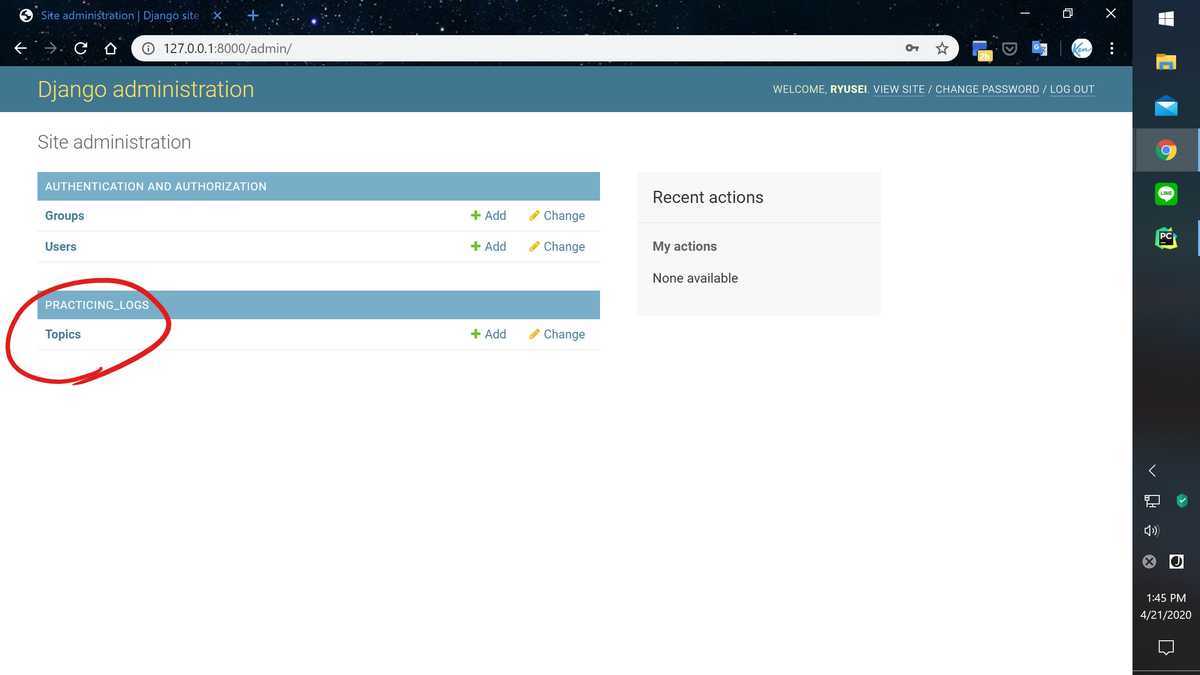Click Change for Groups
This screenshot has height=675, width=1200.
tap(557, 216)
